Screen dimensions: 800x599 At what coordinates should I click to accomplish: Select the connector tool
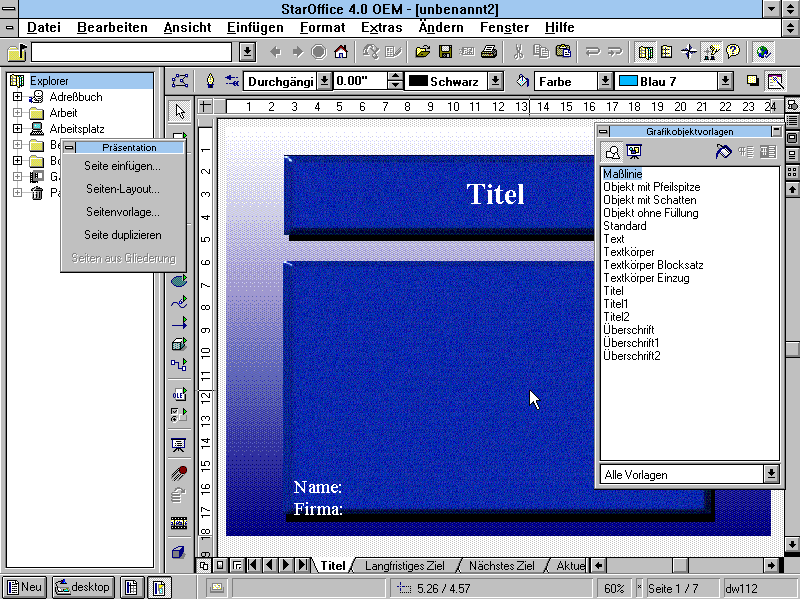click(x=179, y=365)
